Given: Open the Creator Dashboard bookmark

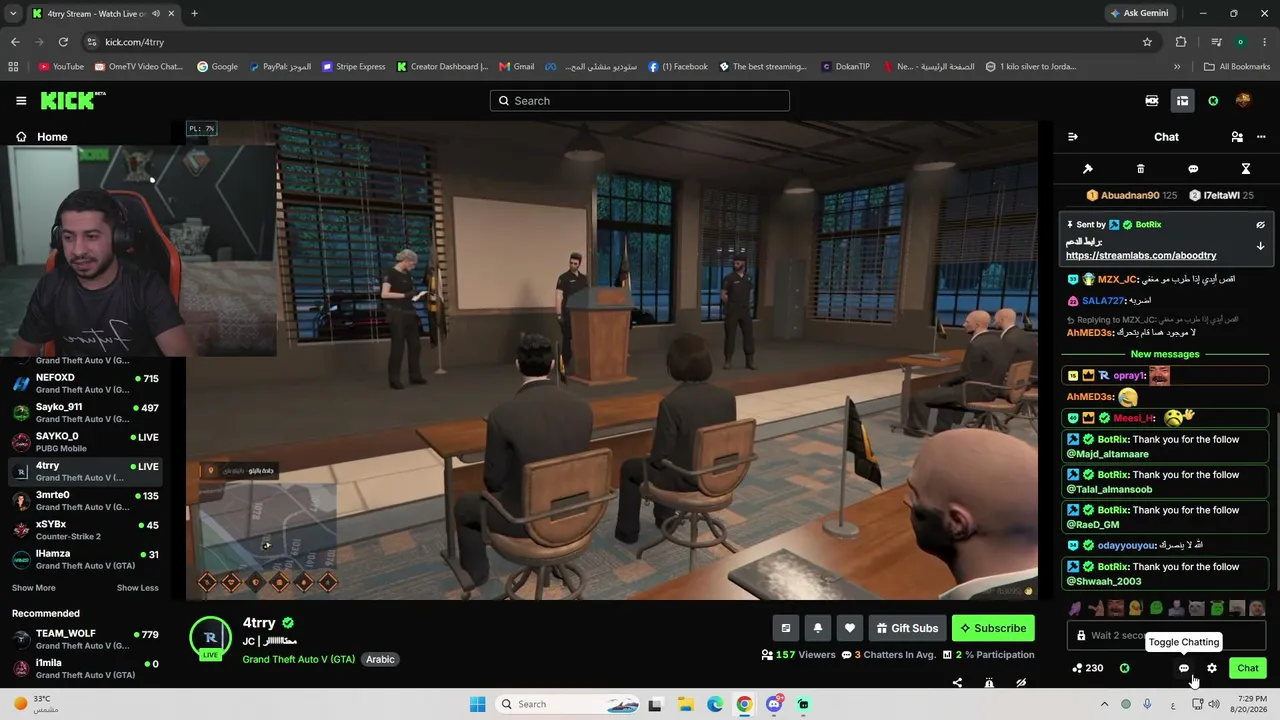Looking at the screenshot, I should [x=442, y=67].
